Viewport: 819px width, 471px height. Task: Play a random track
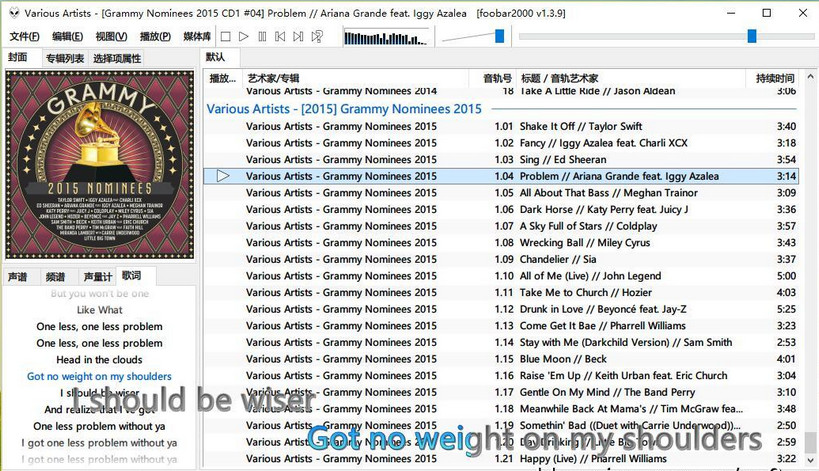tap(317, 37)
